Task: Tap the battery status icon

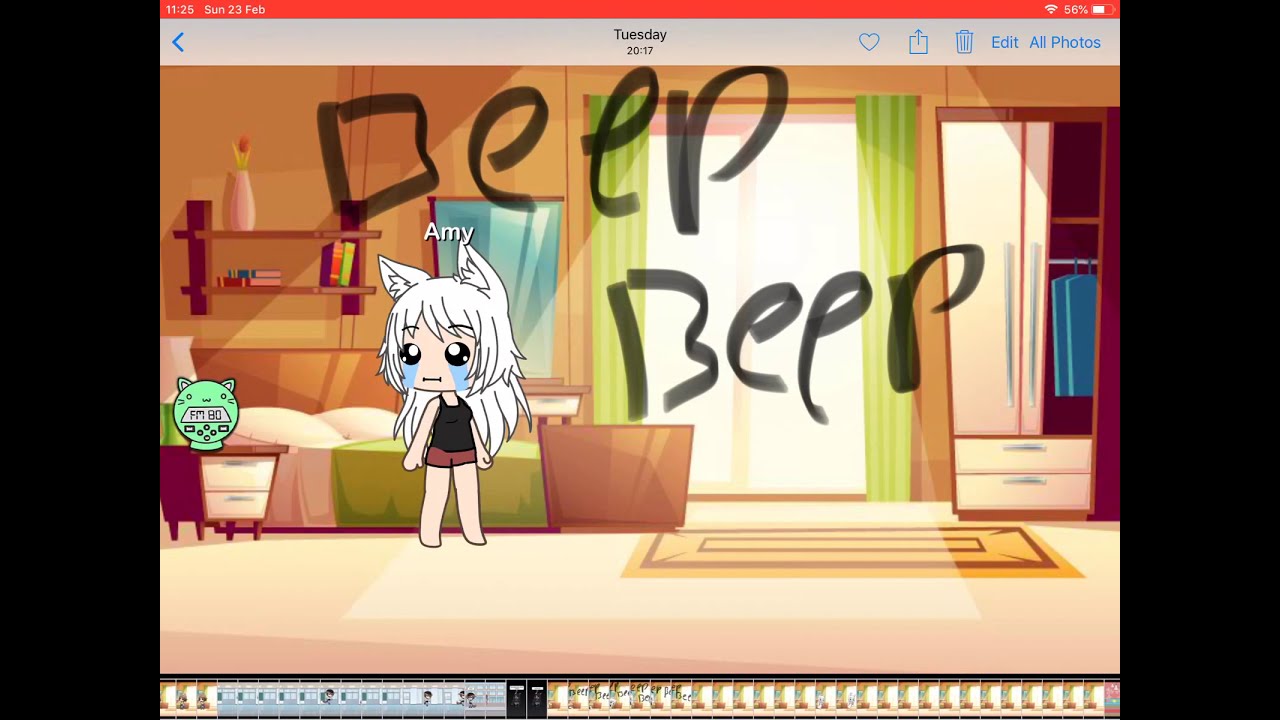Action: [1101, 9]
